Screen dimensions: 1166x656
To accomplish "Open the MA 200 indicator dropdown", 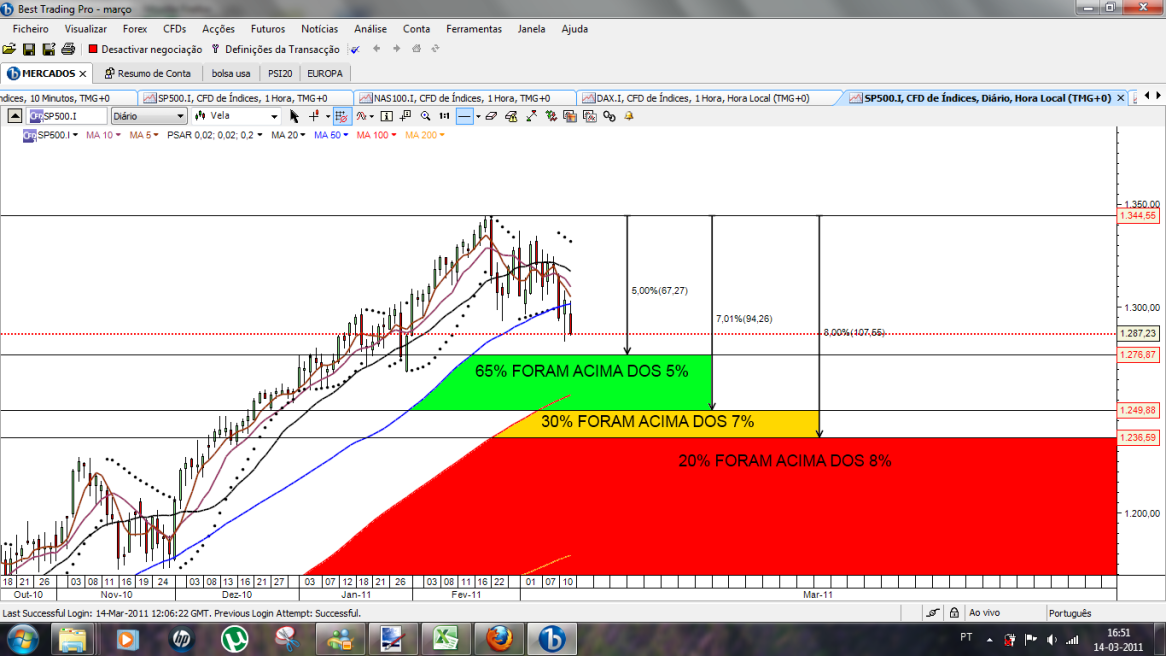I will click(x=425, y=135).
